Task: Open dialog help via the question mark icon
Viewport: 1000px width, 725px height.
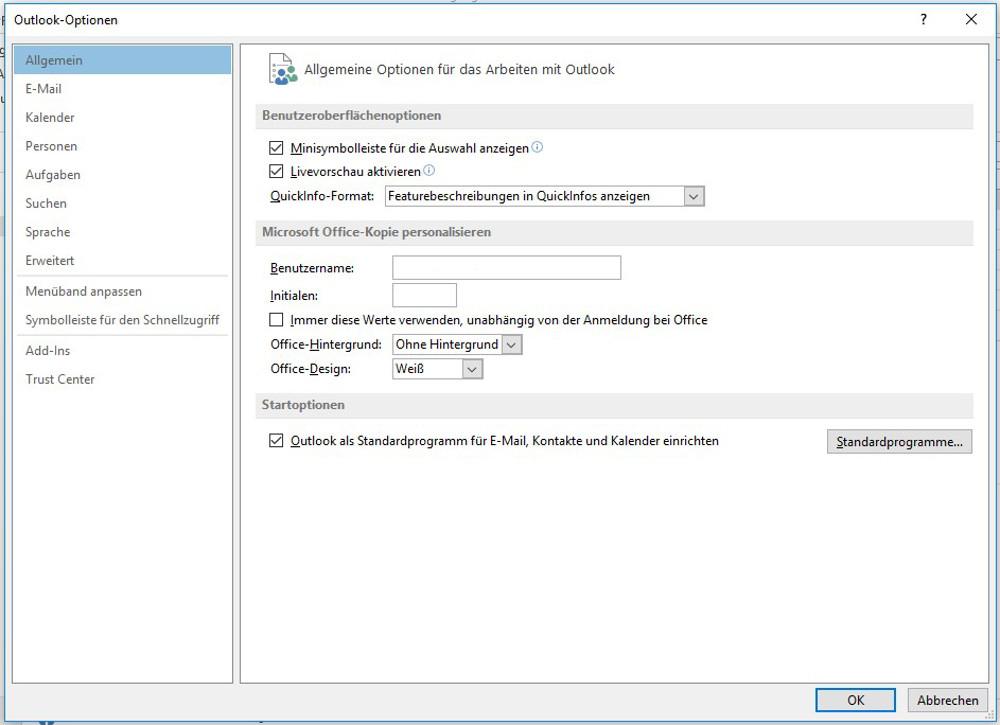Action: (x=923, y=19)
